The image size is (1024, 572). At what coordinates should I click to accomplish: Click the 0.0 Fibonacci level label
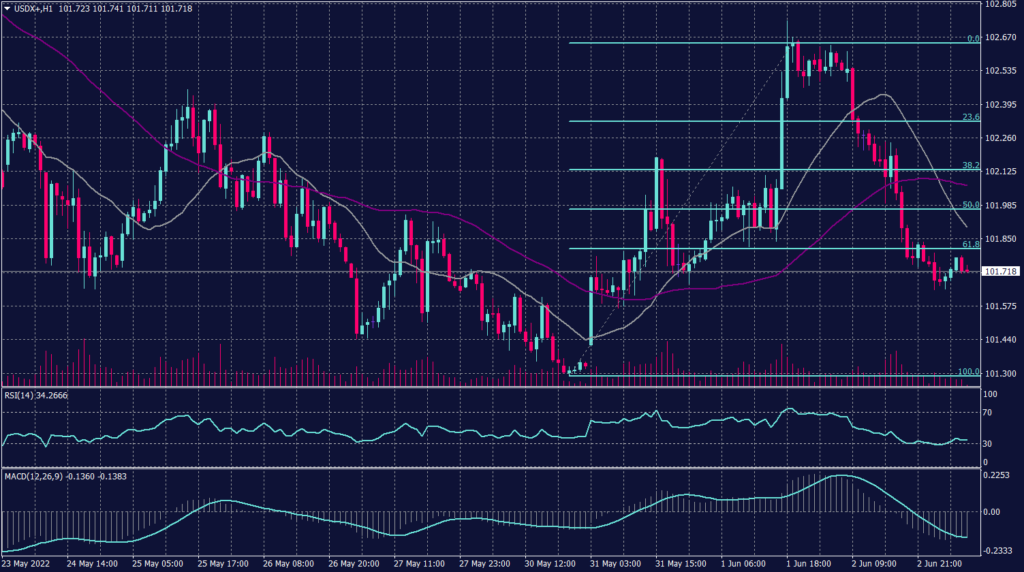point(972,39)
